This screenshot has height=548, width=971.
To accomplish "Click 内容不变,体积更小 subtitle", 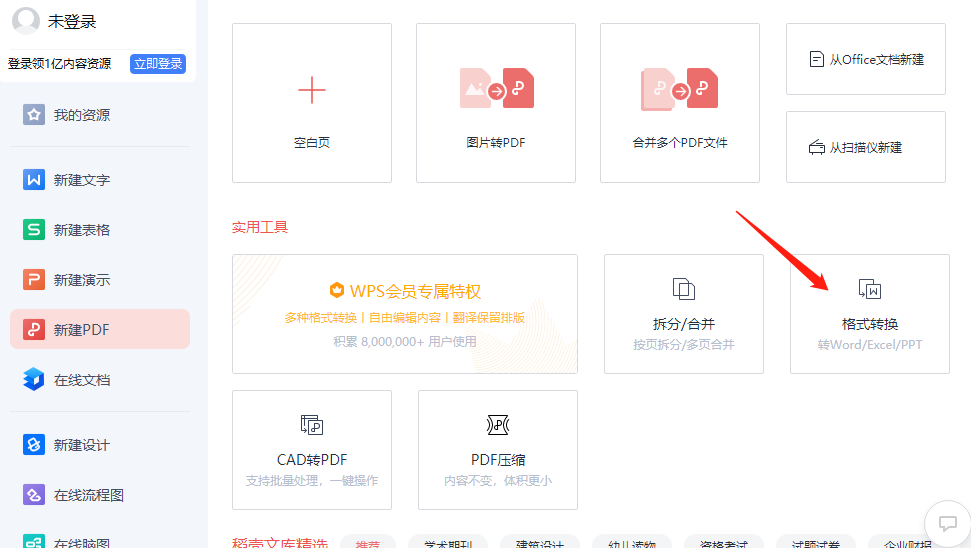I will 498,481.
